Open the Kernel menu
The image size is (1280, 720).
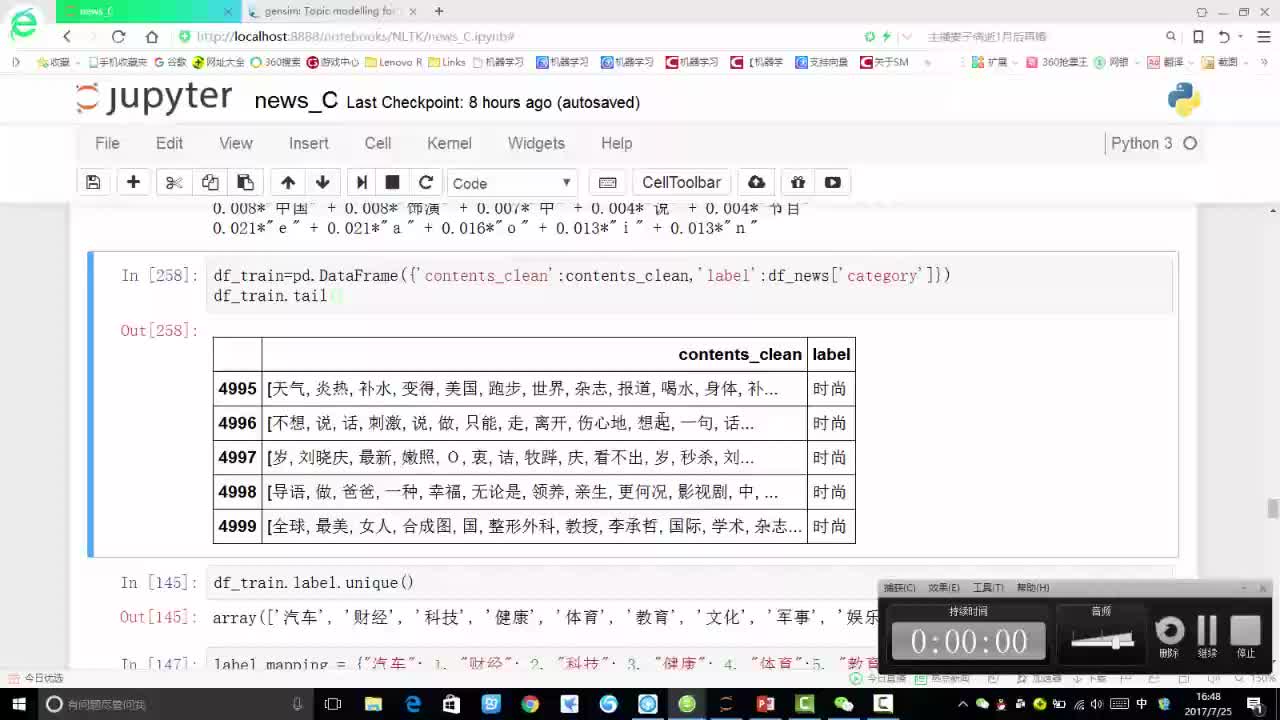click(449, 143)
